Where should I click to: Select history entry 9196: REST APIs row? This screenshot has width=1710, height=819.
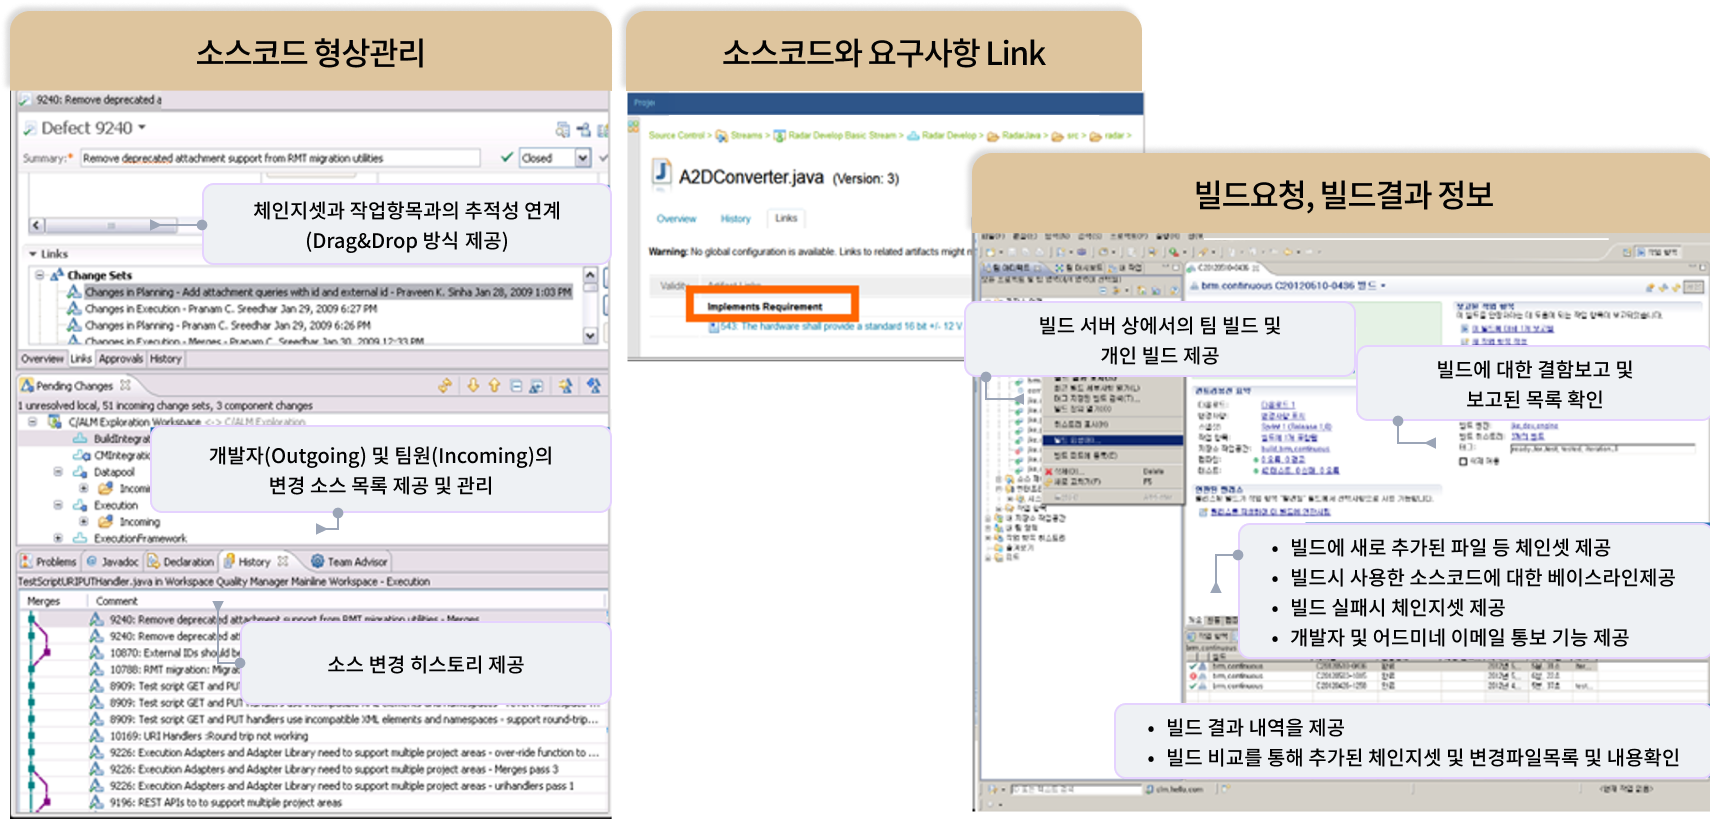pos(217,802)
